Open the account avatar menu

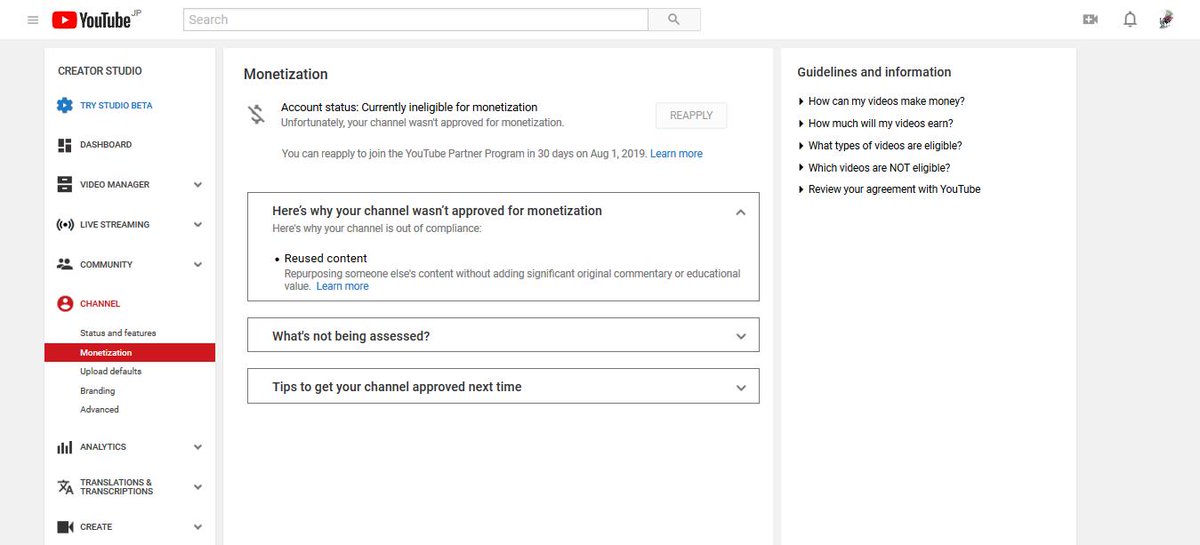pyautogui.click(x=1166, y=19)
